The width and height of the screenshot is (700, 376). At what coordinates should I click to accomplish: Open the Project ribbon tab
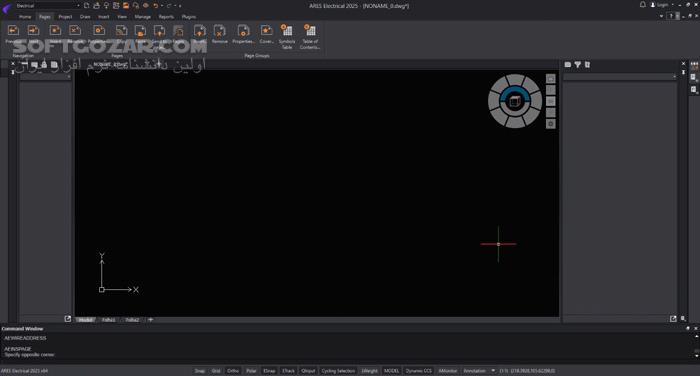[x=65, y=17]
